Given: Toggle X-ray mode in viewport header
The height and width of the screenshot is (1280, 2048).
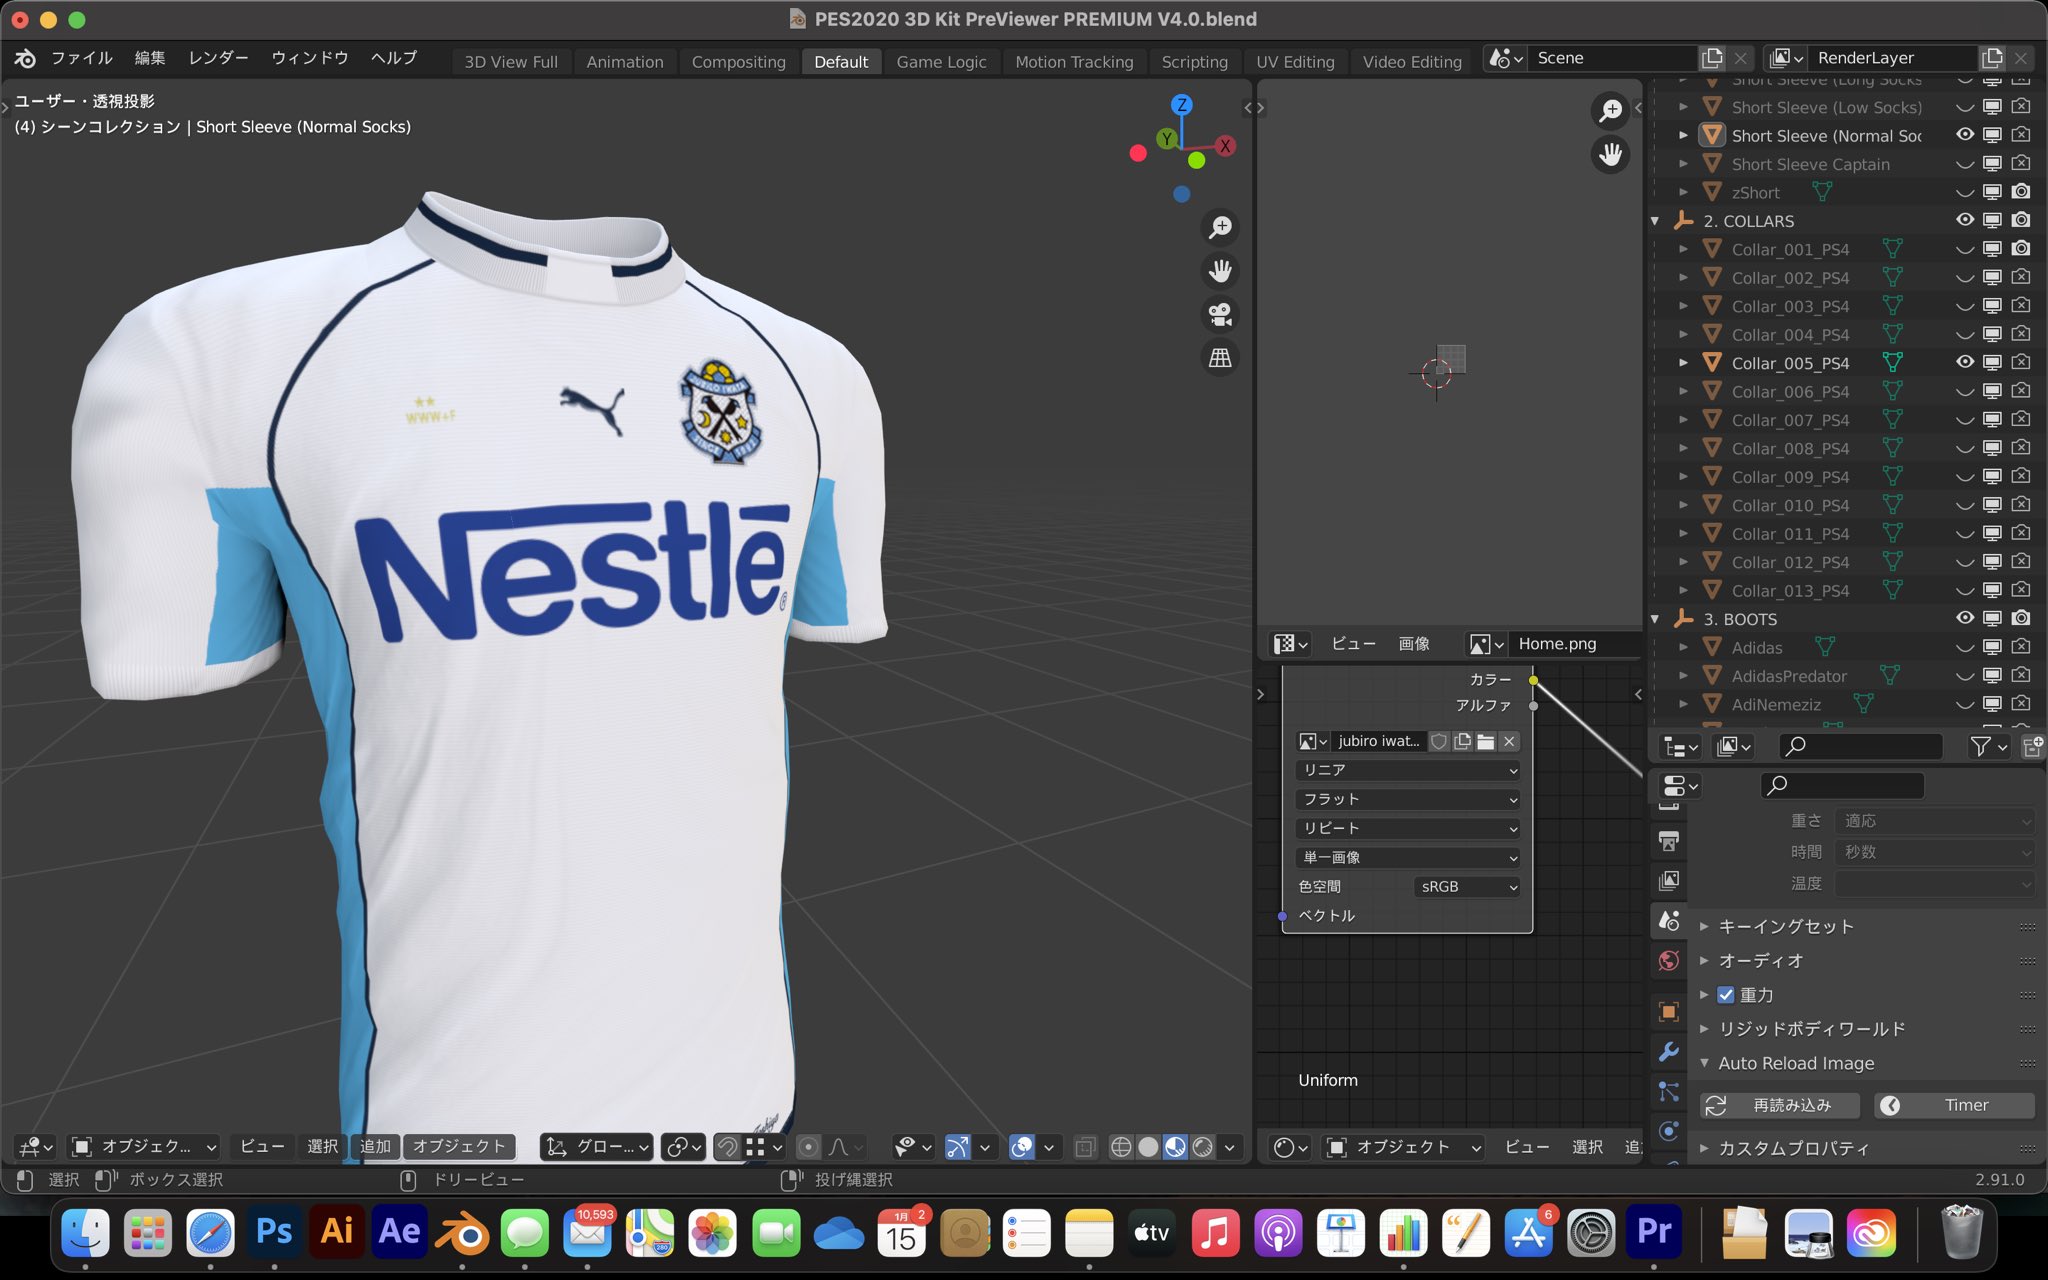Looking at the screenshot, I should tap(1085, 1147).
